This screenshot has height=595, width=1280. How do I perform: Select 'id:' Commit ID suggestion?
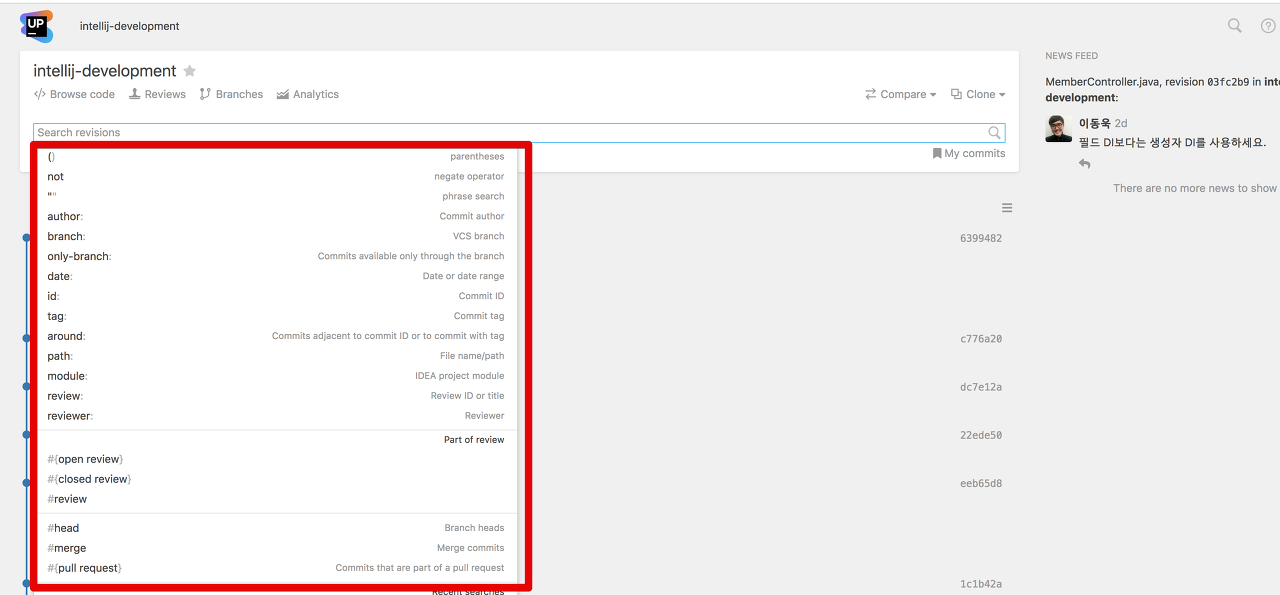(x=276, y=297)
